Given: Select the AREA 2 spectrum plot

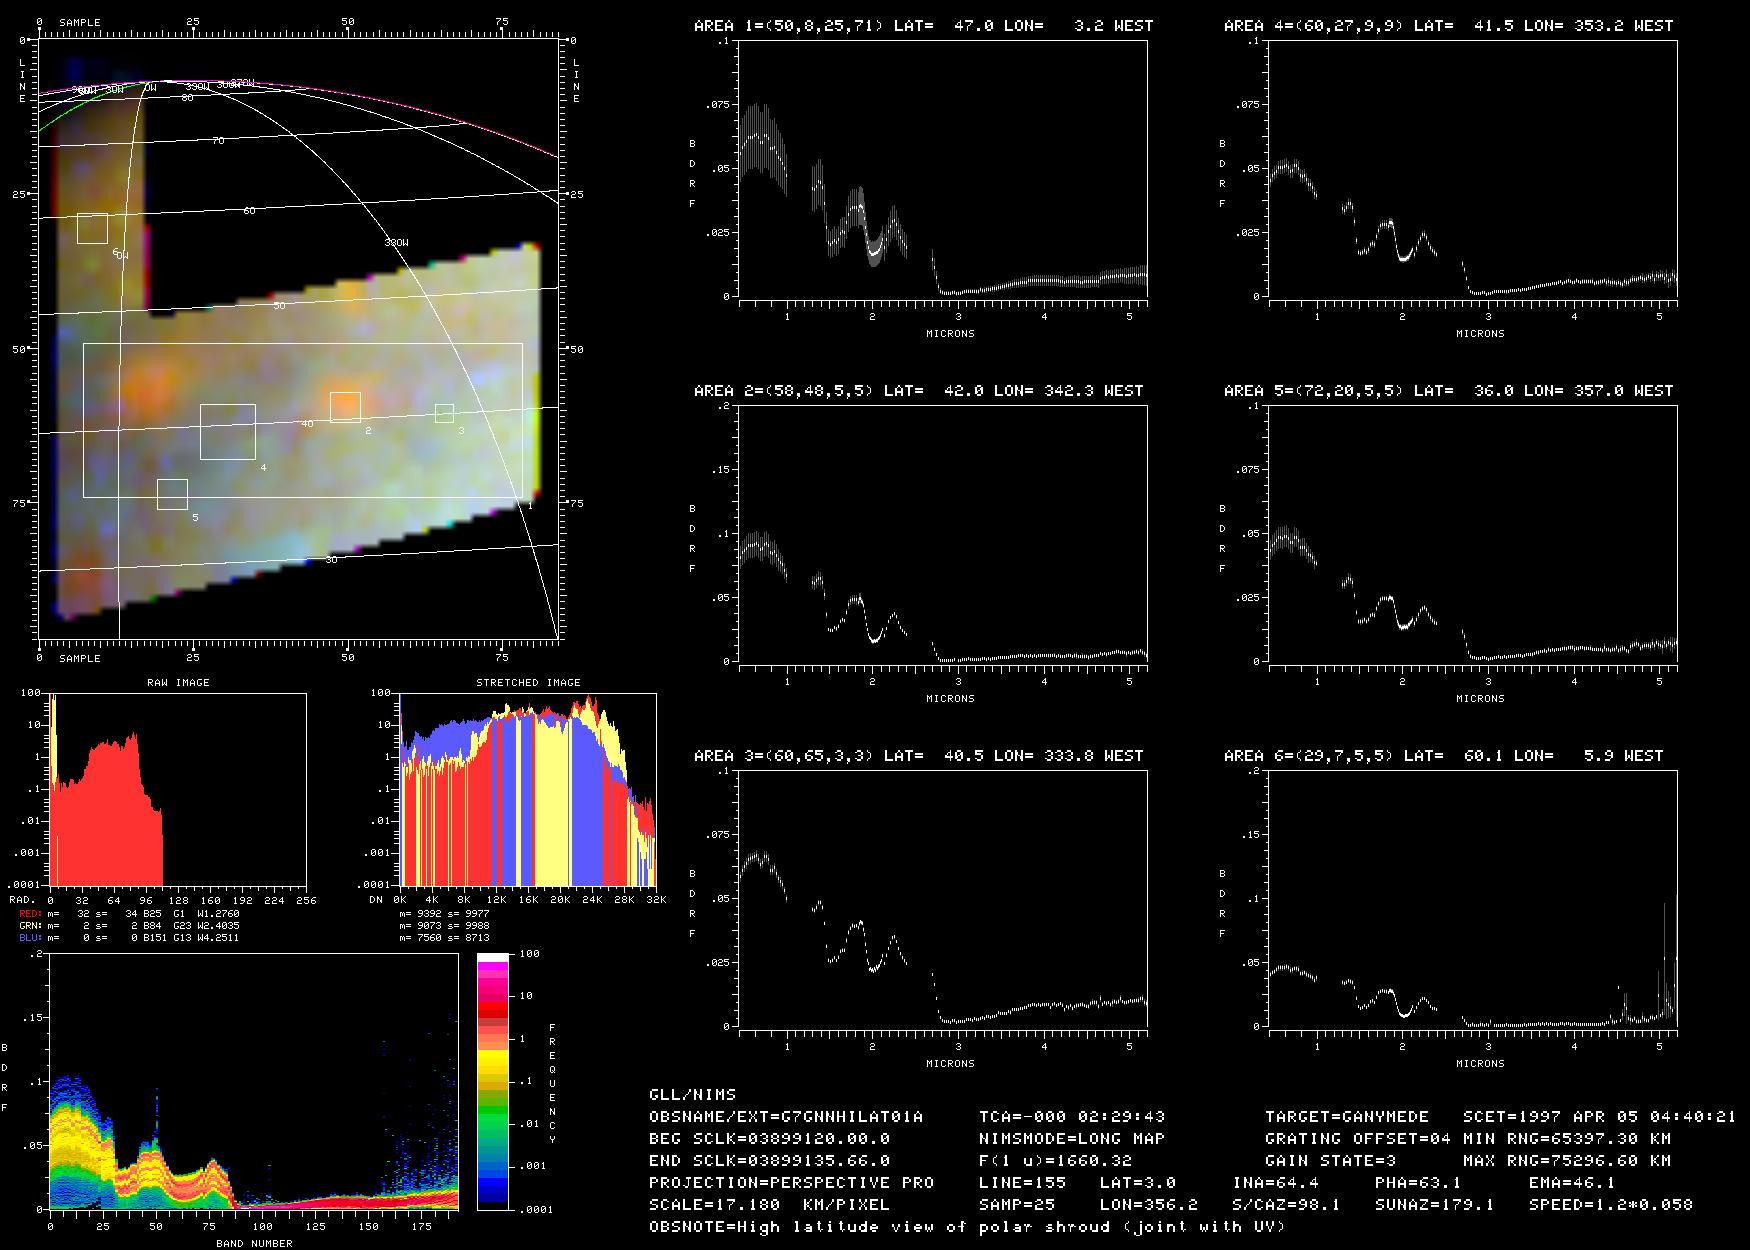Looking at the screenshot, I should point(943,534).
